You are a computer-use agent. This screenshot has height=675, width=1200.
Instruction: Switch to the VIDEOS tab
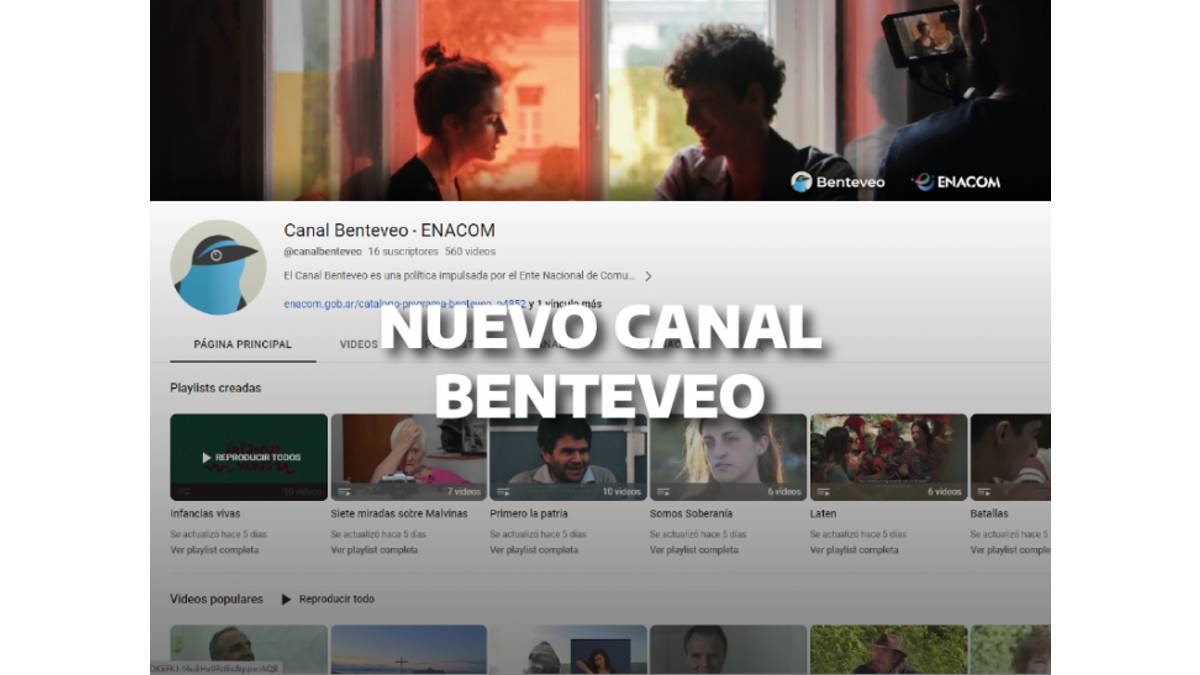click(358, 344)
